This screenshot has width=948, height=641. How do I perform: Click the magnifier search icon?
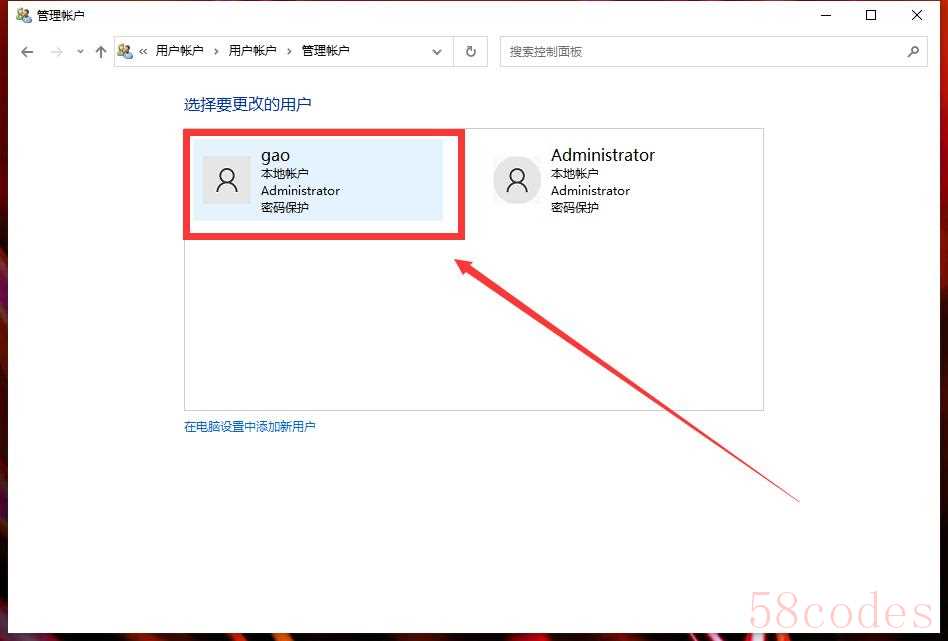coord(913,52)
